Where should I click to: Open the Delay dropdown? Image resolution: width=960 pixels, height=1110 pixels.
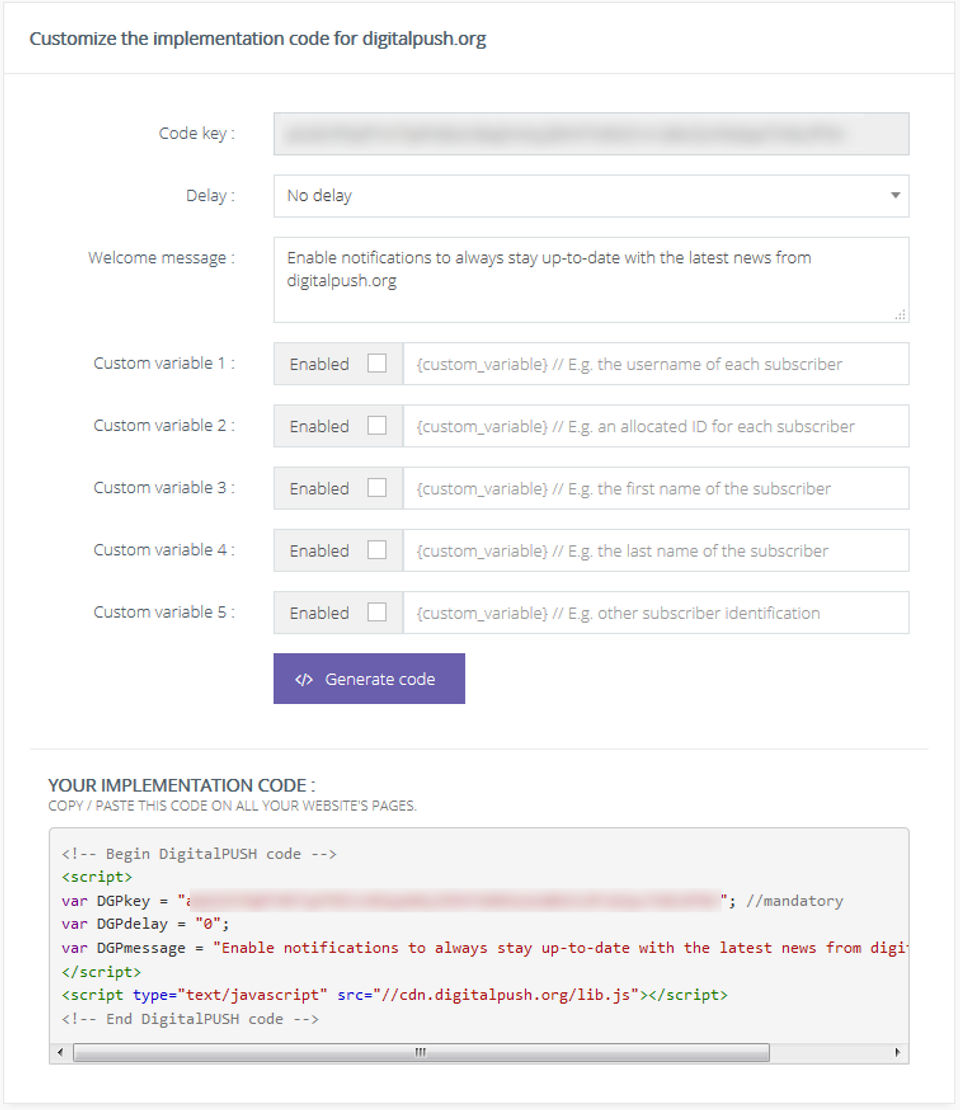pyautogui.click(x=590, y=196)
